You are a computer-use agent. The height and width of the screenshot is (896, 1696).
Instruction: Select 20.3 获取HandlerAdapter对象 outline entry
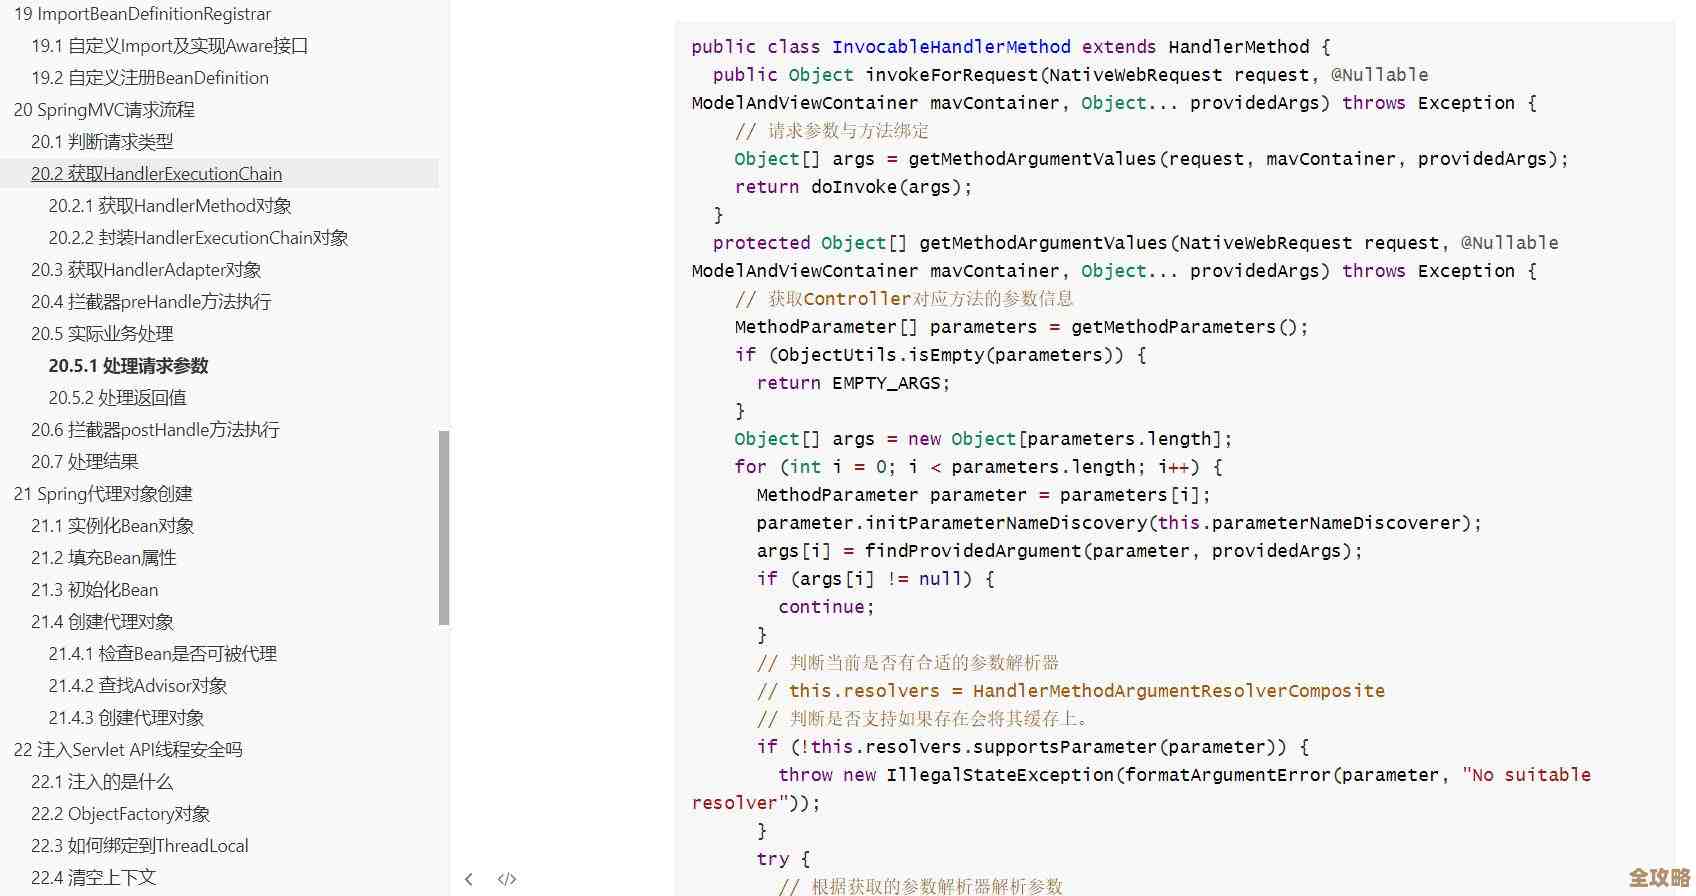tap(146, 270)
